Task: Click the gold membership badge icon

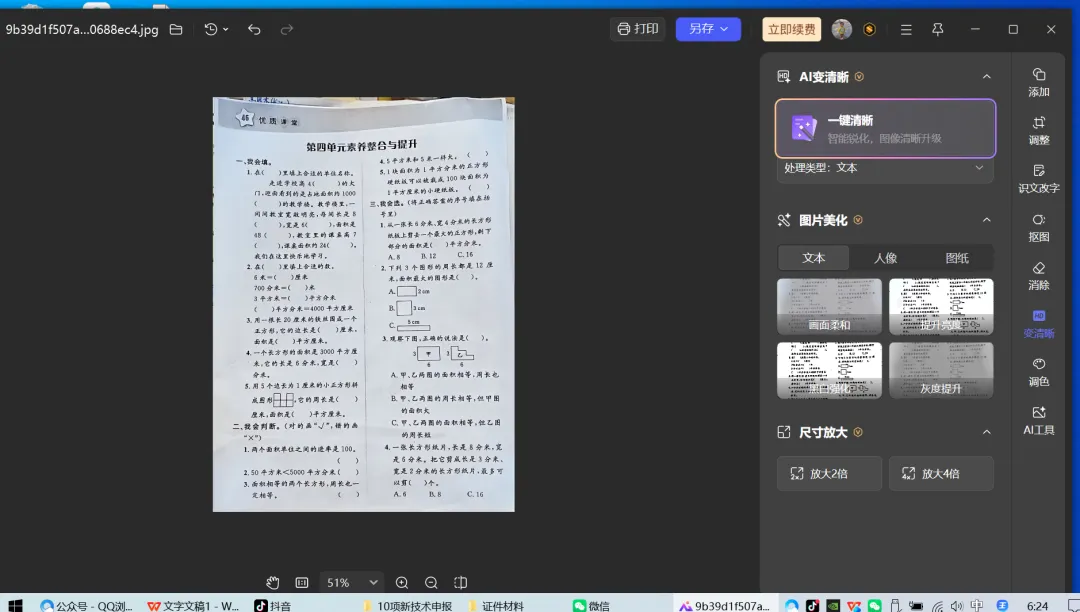Action: pos(869,29)
